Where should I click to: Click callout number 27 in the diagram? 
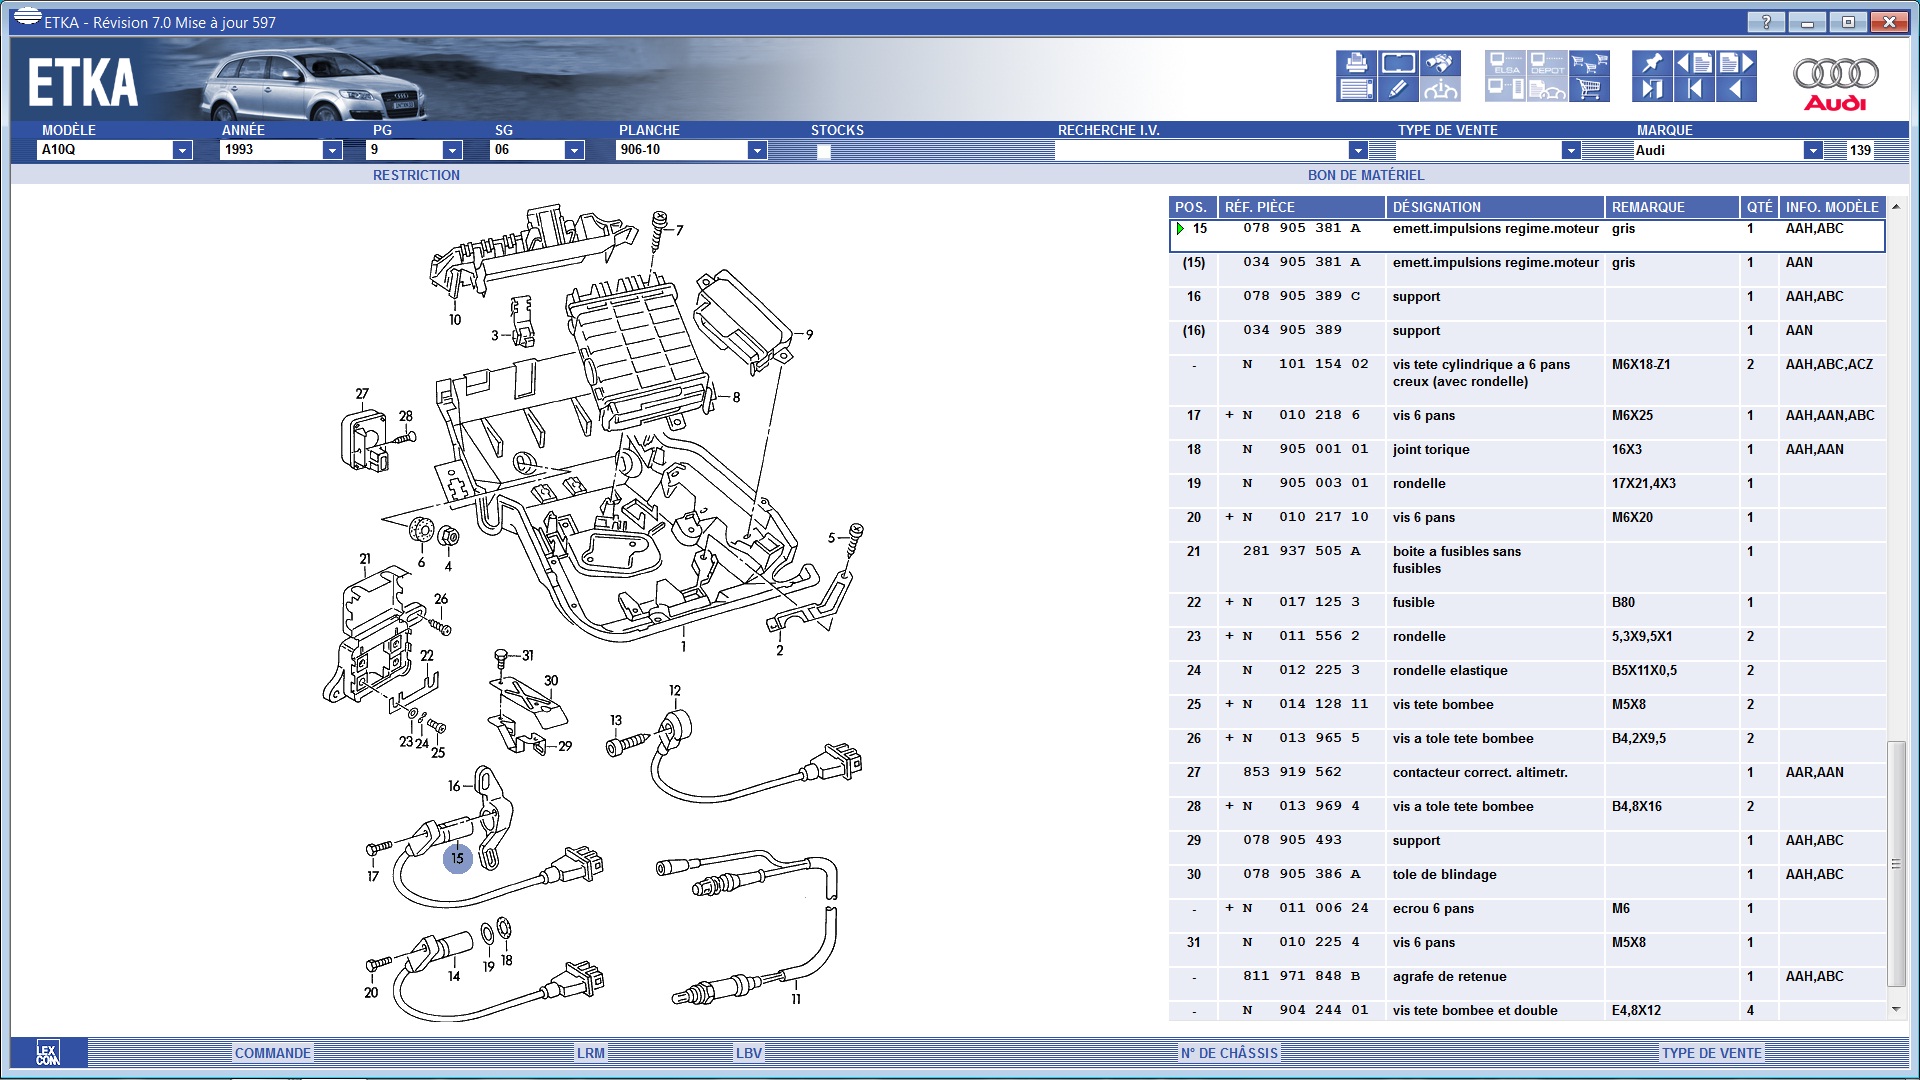(x=362, y=394)
